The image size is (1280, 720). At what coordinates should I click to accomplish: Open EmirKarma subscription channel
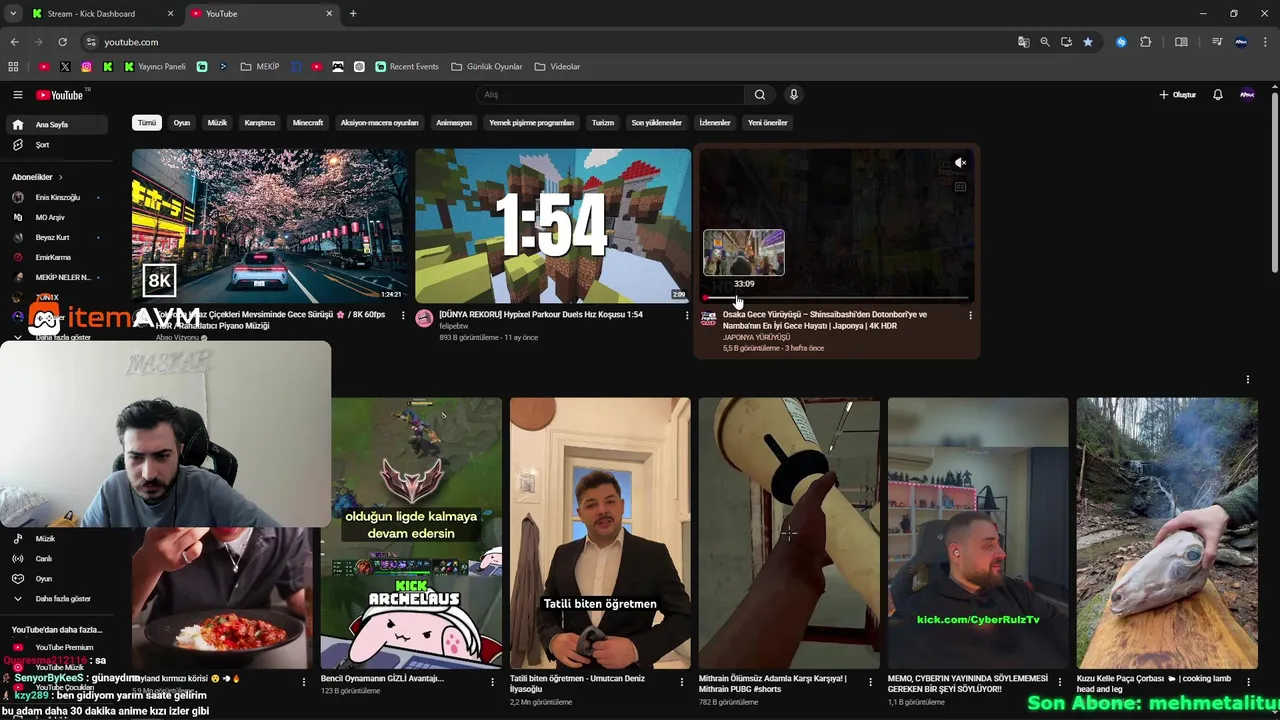pos(57,257)
